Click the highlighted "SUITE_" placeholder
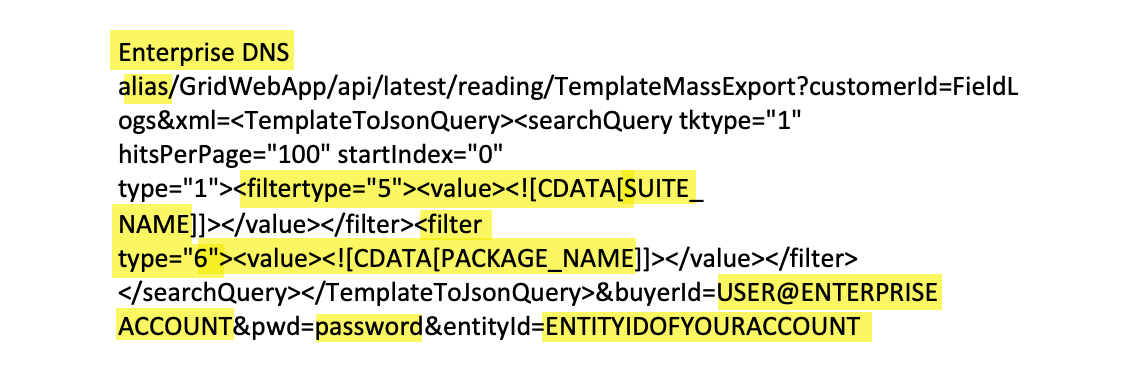This screenshot has height=384, width=1126. 664,190
